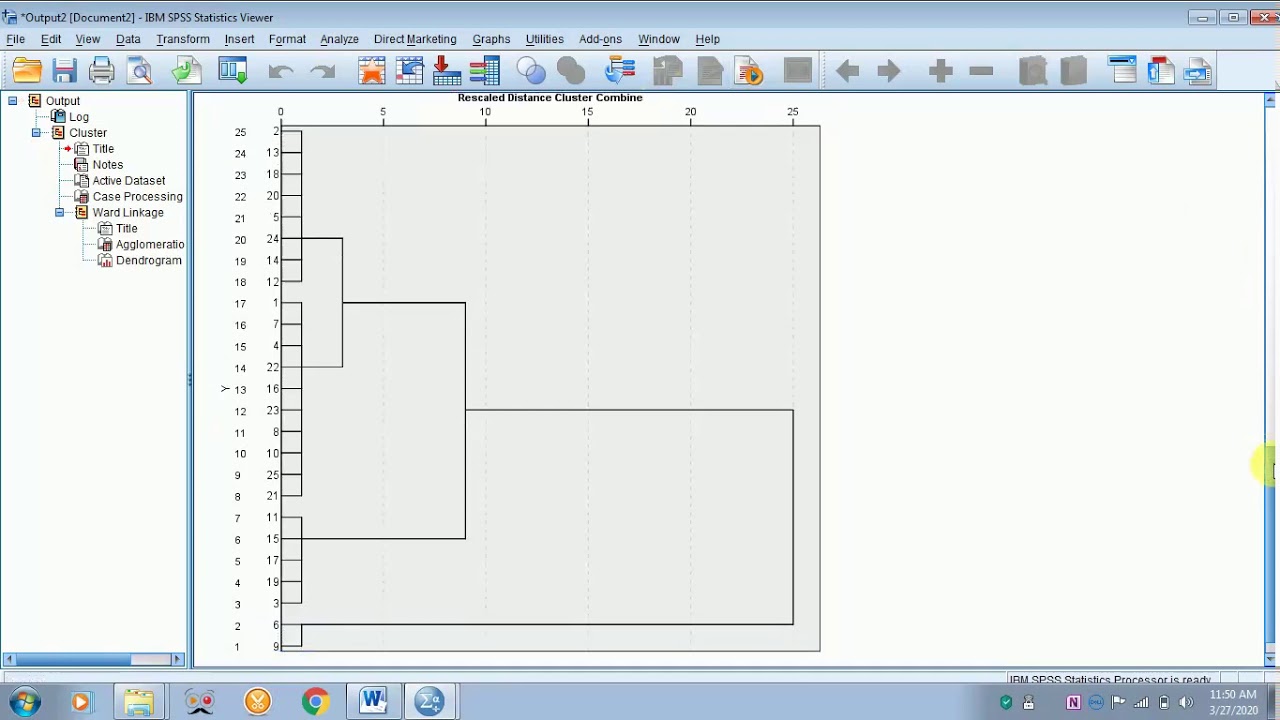
Task: Click the Open folder toolbar icon
Action: [x=27, y=71]
